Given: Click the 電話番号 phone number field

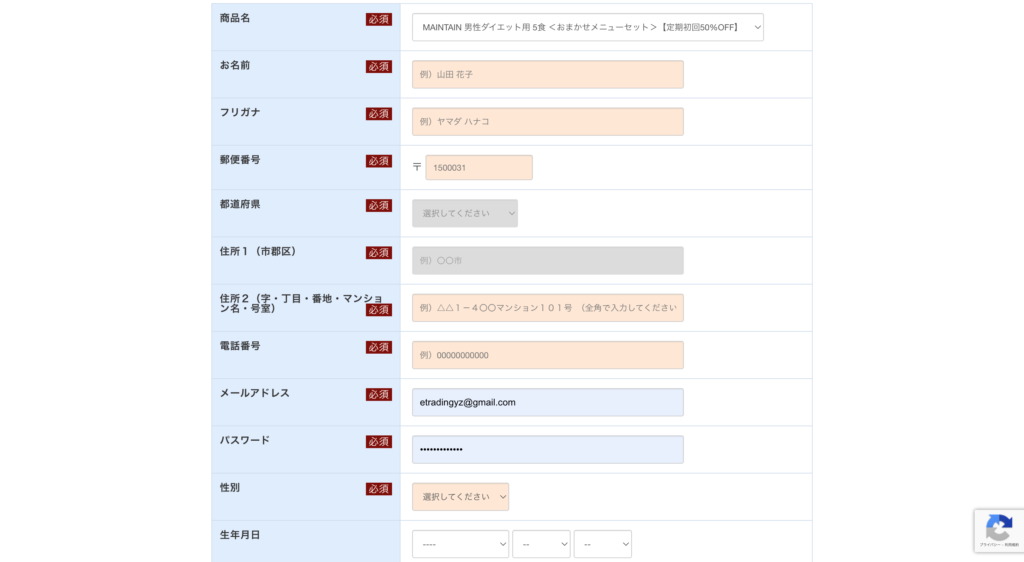Looking at the screenshot, I should (x=547, y=355).
